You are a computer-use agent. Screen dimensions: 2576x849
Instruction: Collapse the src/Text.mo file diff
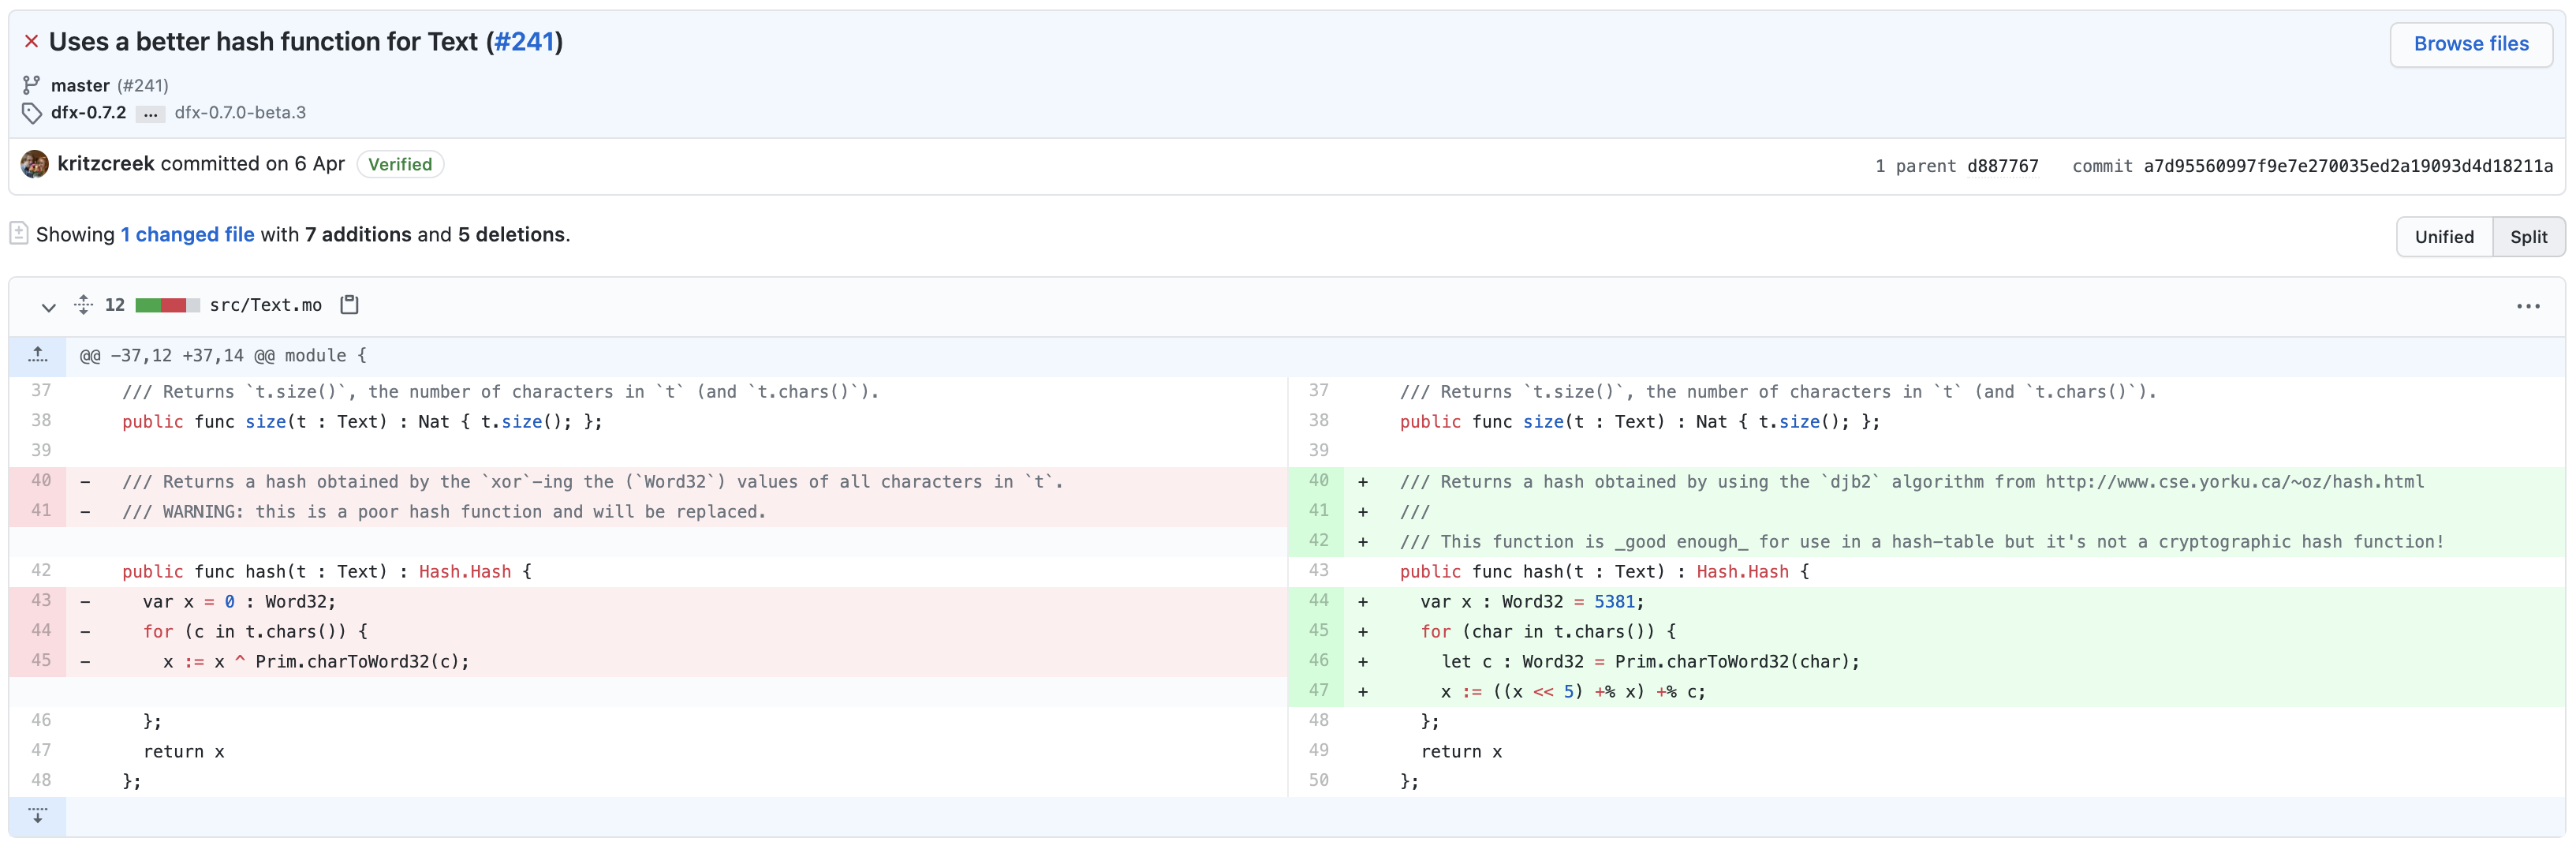(x=48, y=306)
